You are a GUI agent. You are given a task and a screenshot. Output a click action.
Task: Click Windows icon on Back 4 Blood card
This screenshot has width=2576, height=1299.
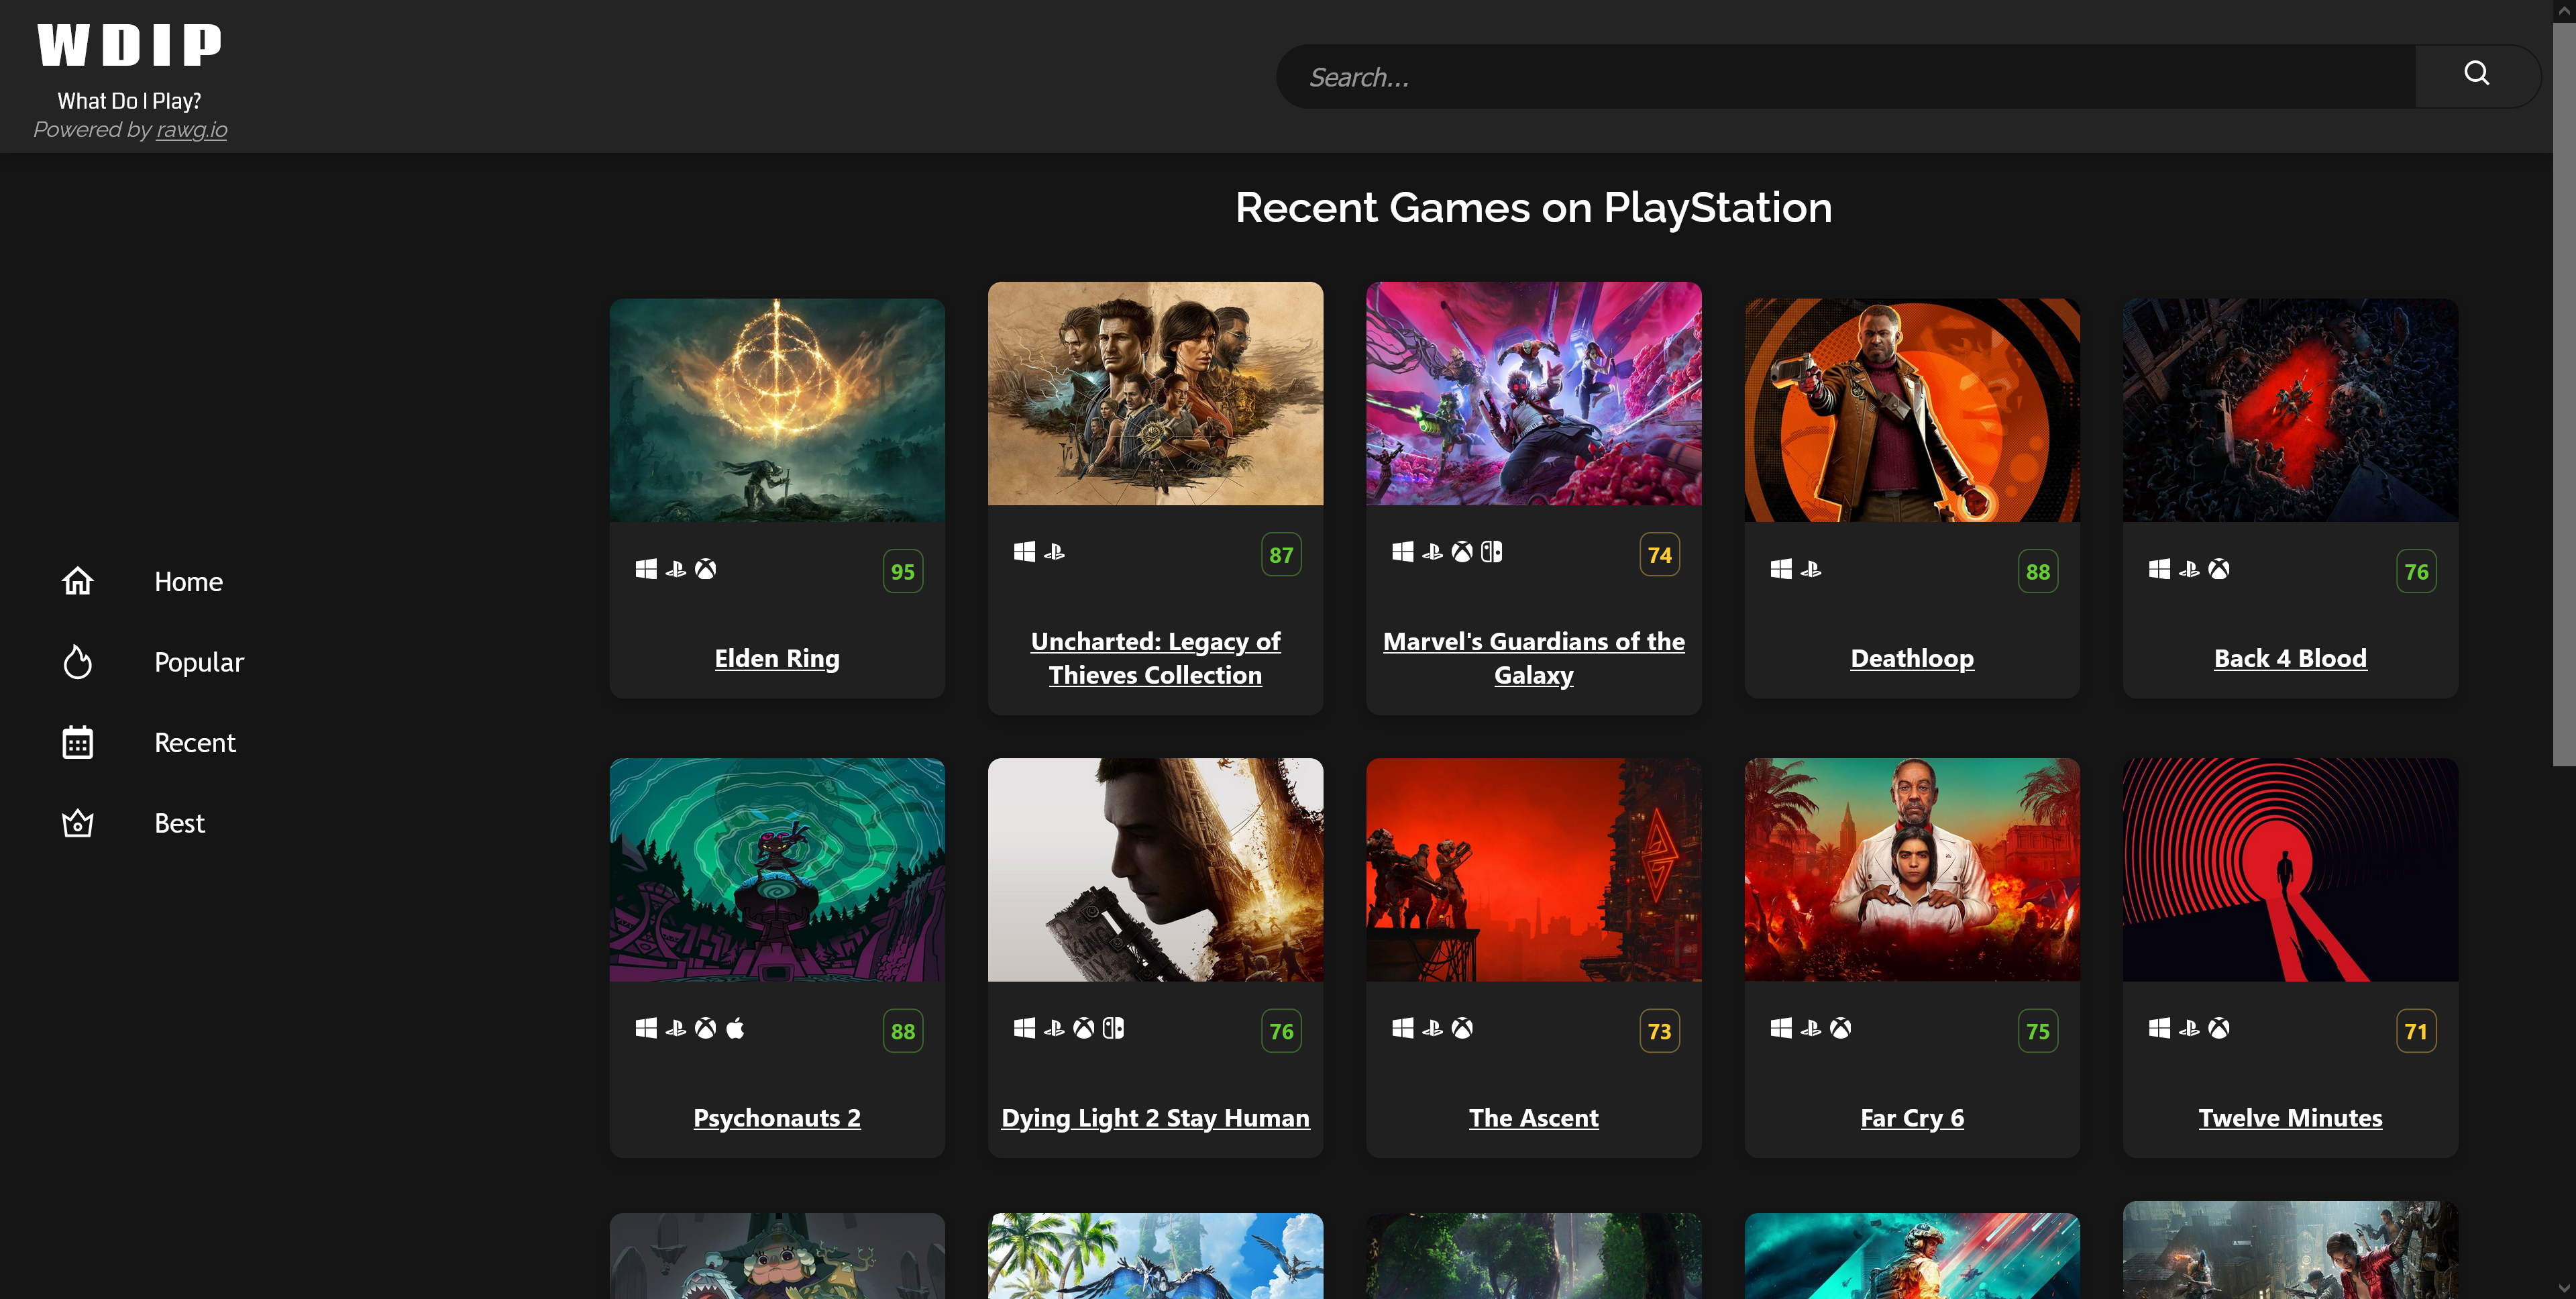(2159, 569)
